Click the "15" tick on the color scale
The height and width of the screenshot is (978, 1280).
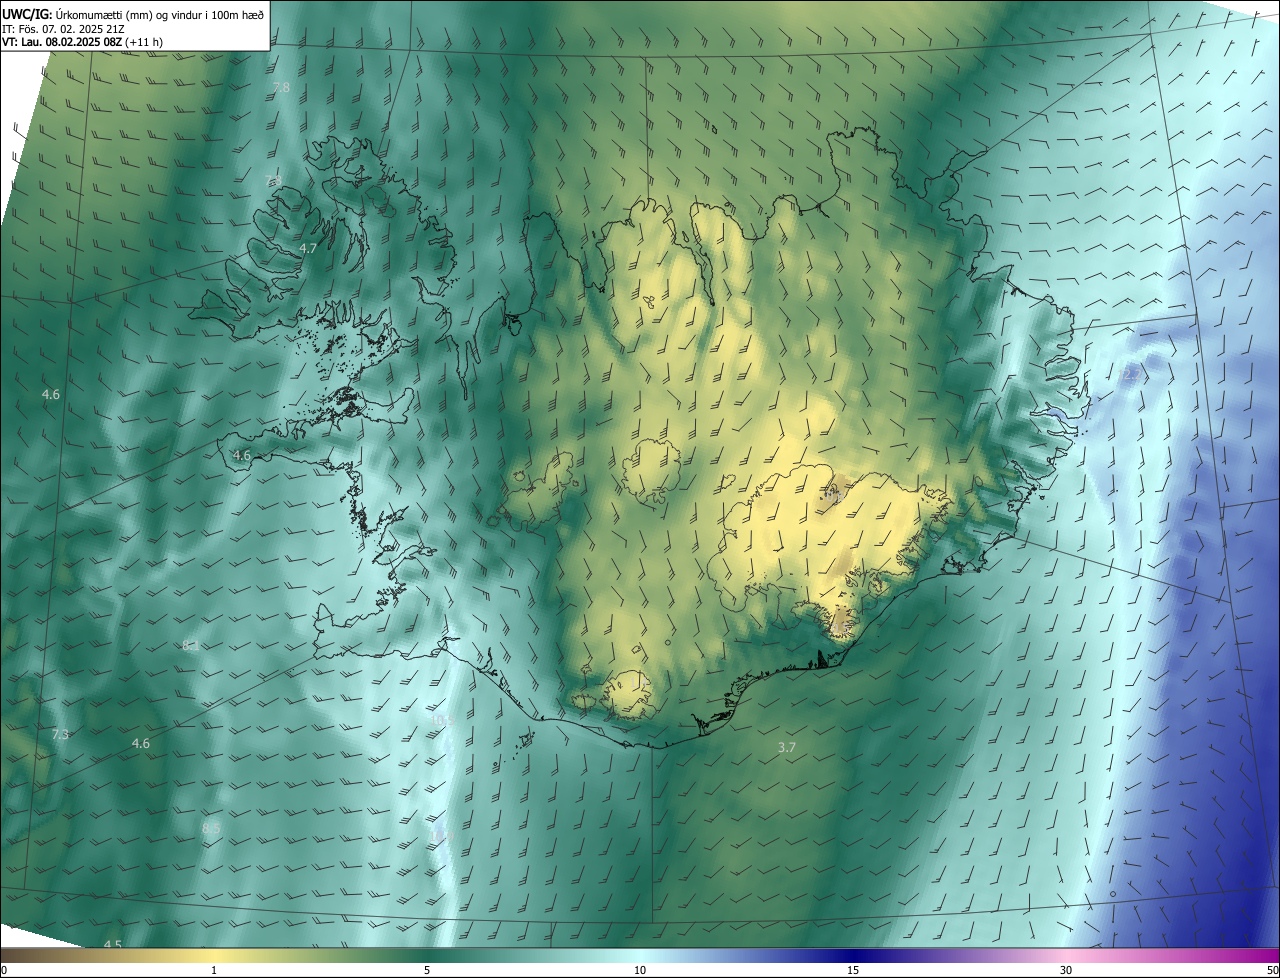[x=853, y=971]
